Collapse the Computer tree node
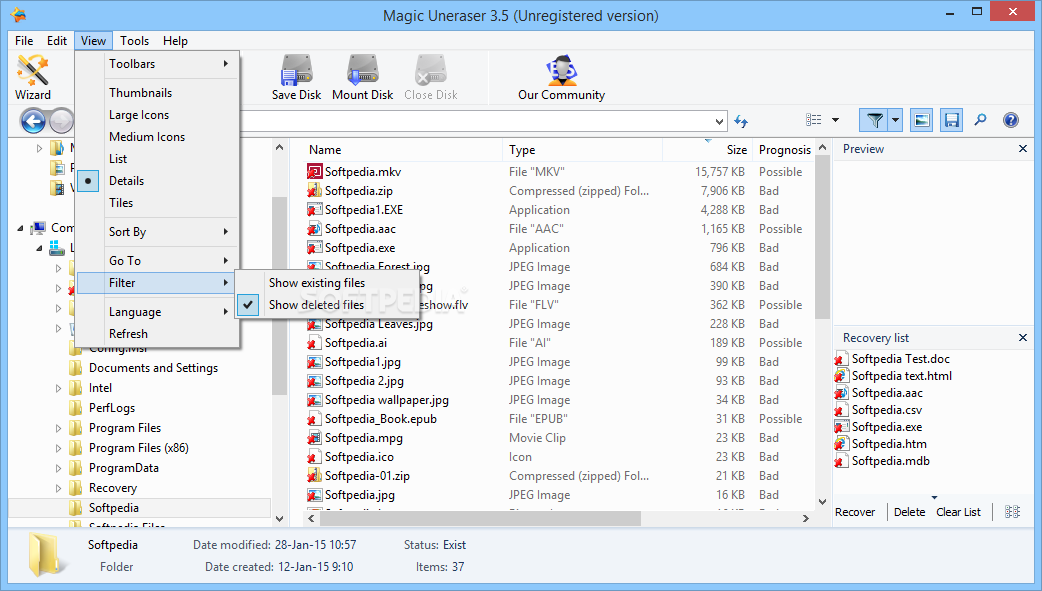 [x=20, y=229]
